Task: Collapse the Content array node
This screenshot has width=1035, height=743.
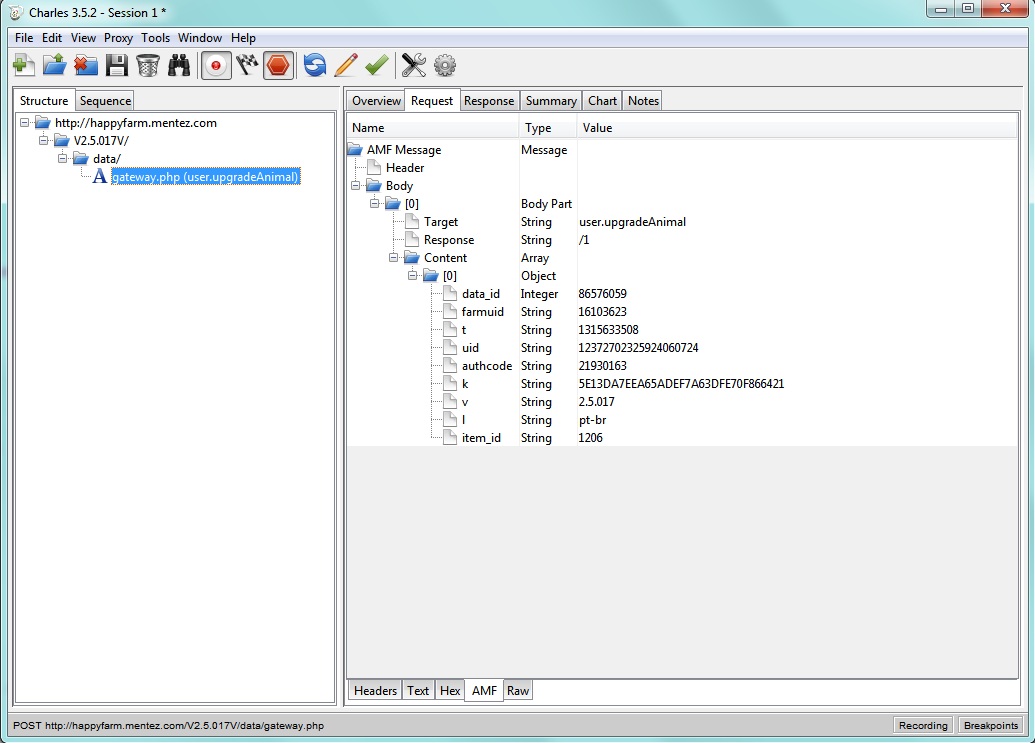Action: 393,257
